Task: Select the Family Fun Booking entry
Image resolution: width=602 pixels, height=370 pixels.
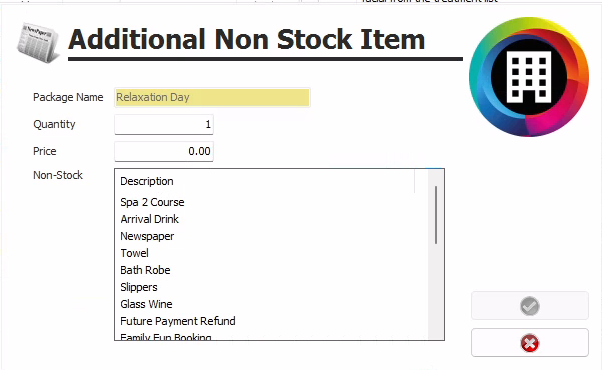Action: 165,337
